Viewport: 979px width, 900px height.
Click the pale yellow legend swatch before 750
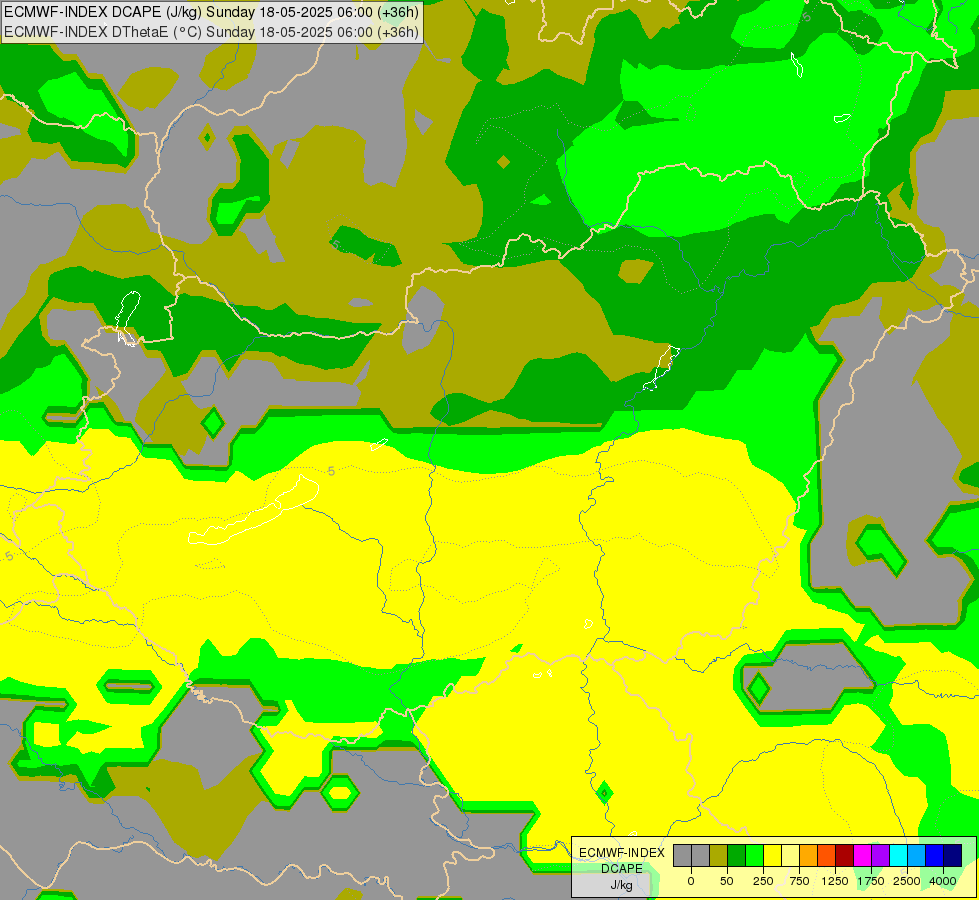[x=790, y=856]
